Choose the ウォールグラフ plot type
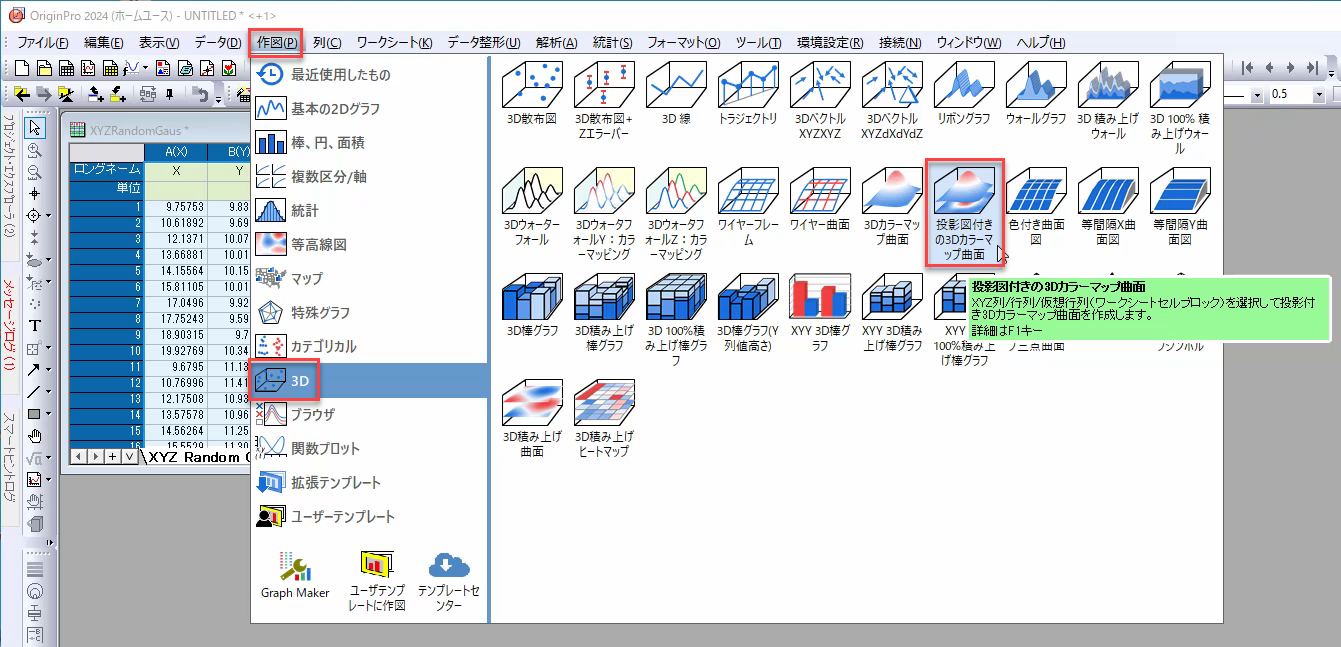Screen dimensions: 1341x647 point(1036,92)
